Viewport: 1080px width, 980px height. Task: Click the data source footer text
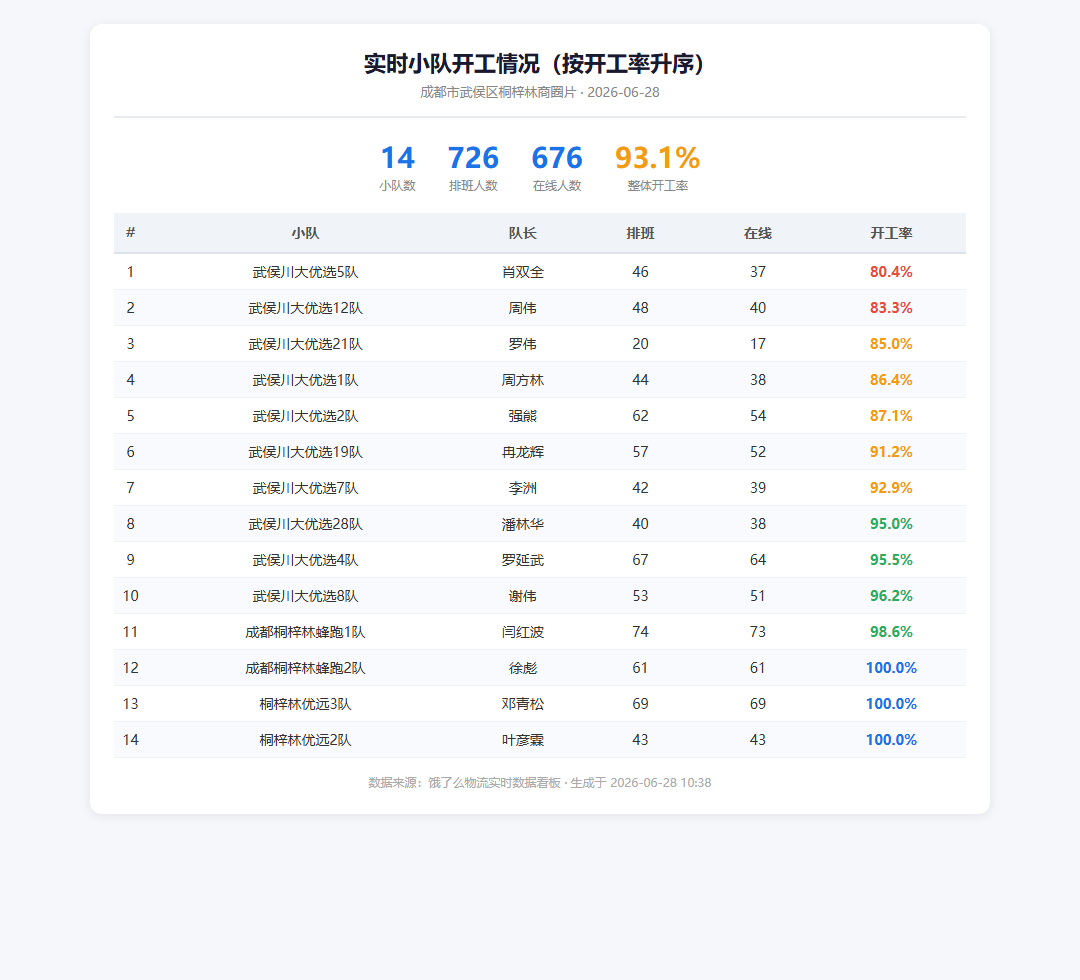pyautogui.click(x=540, y=783)
